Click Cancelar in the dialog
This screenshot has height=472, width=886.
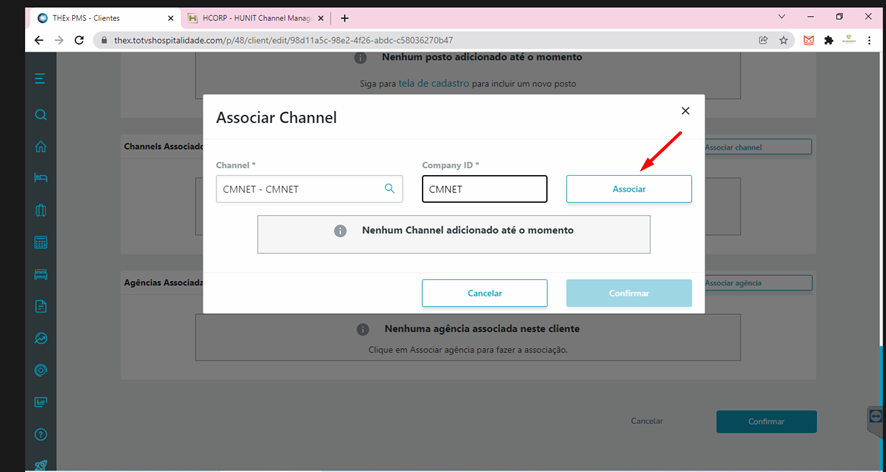[x=485, y=293]
